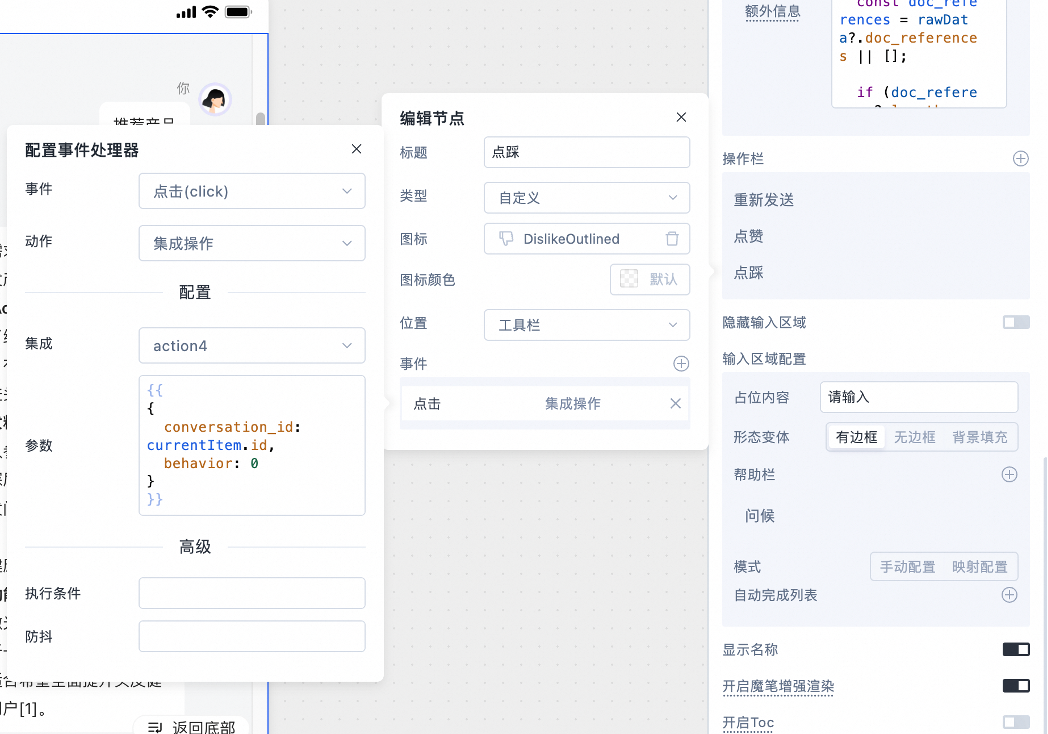Open the 图标颜色 默认 color picker
The image size is (1048, 734).
[x=650, y=279]
